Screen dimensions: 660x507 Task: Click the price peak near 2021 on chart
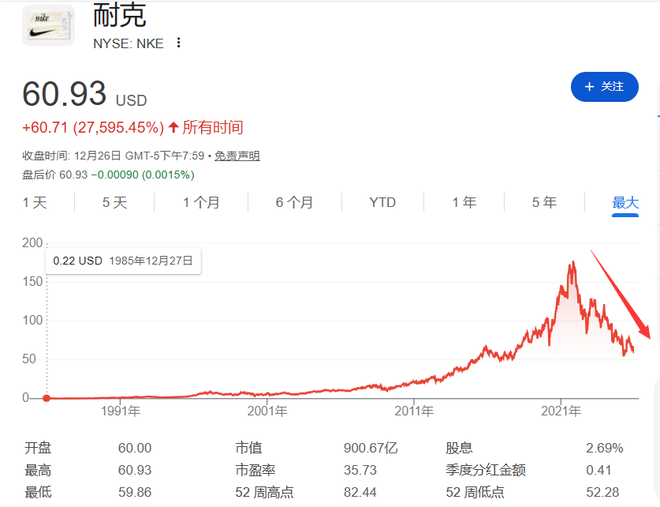pyautogui.click(x=572, y=265)
